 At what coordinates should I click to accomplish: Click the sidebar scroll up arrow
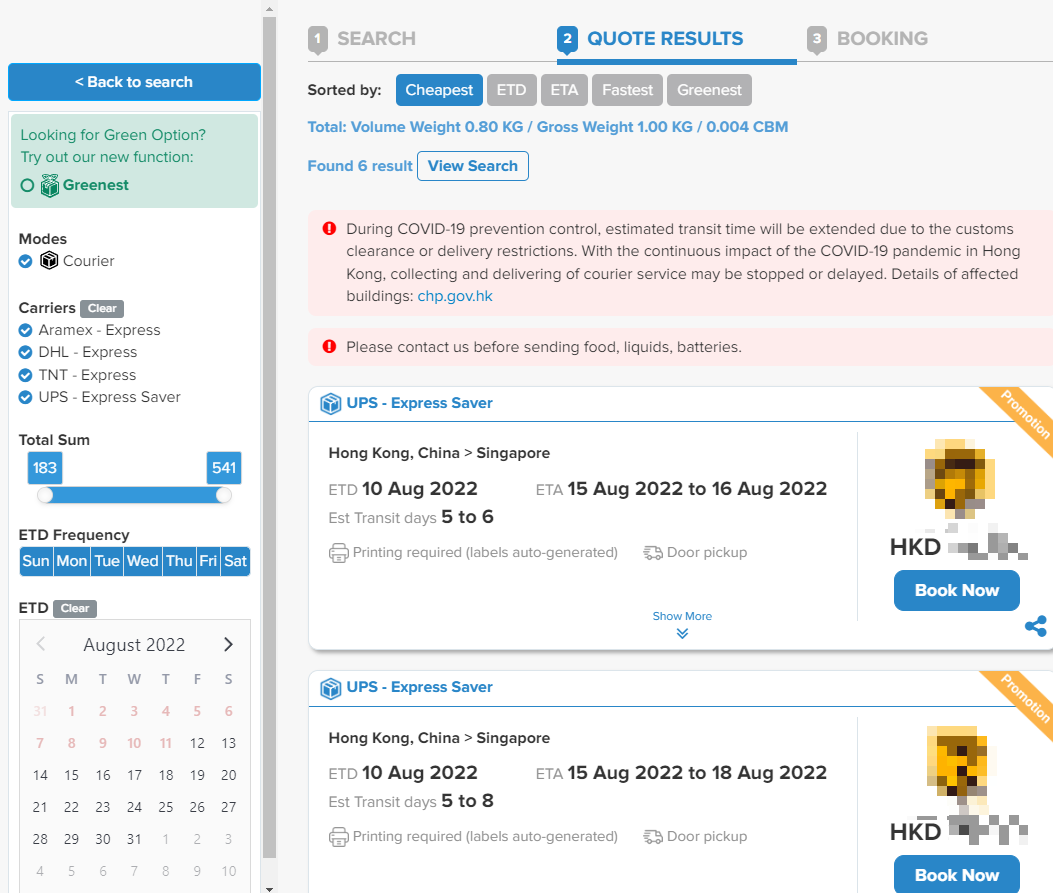269,9
